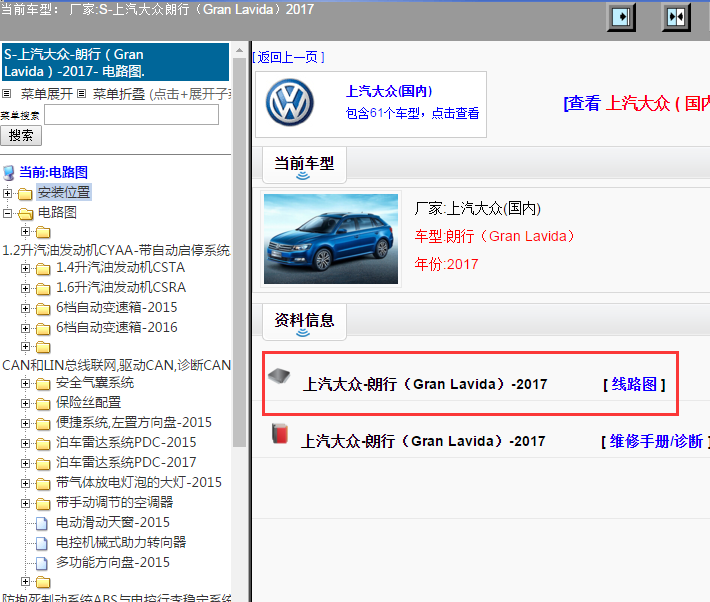Viewport: 710px width, 602px height.
Task: Click folder icon of 泊车雷达系统PDC-2015
Action: tap(43, 443)
